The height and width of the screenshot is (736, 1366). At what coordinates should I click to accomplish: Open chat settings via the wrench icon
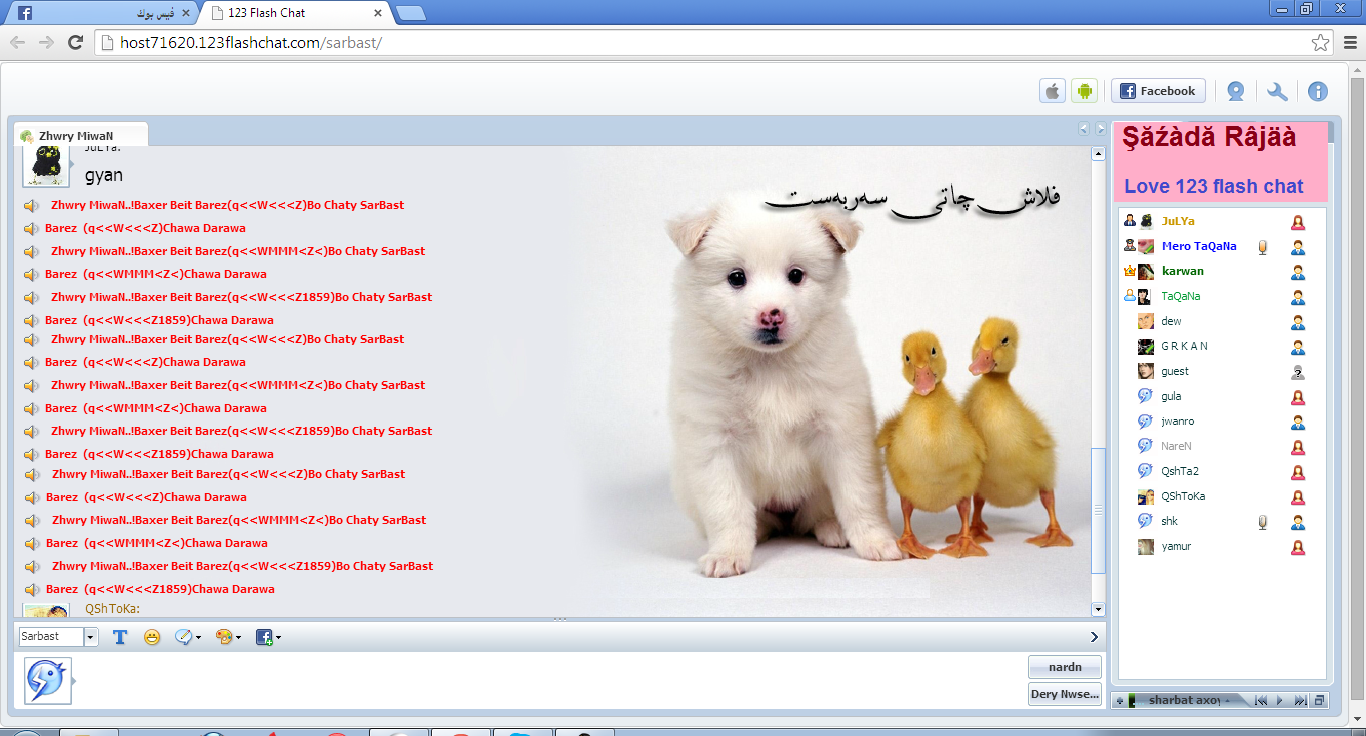pyautogui.click(x=1277, y=91)
